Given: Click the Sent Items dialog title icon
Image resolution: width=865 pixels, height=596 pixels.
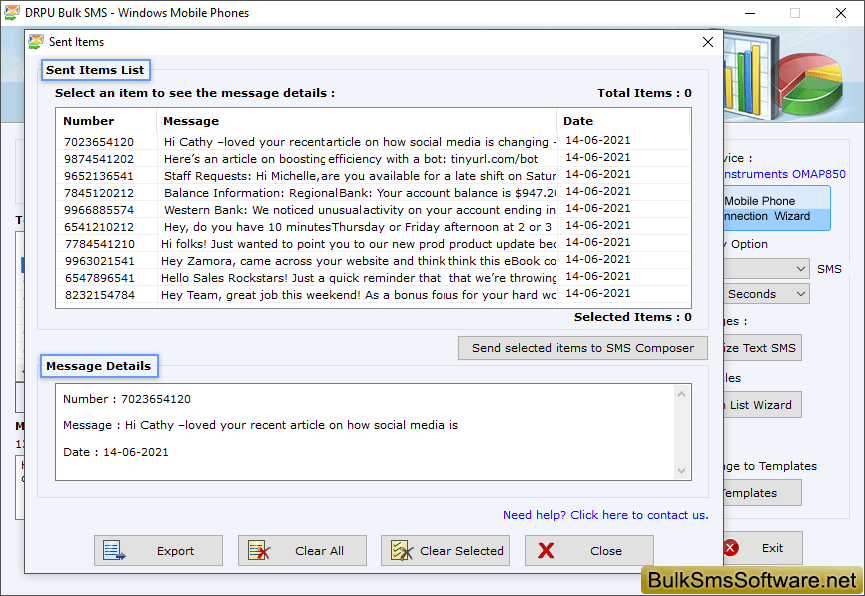Looking at the screenshot, I should click(x=36, y=41).
